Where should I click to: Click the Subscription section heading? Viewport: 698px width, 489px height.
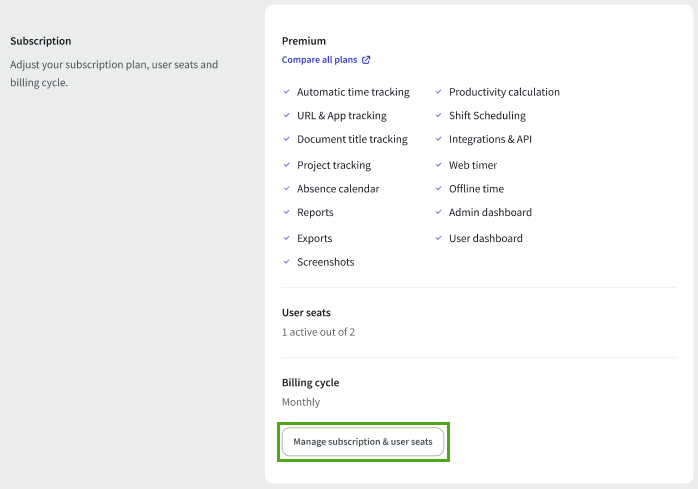(41, 41)
